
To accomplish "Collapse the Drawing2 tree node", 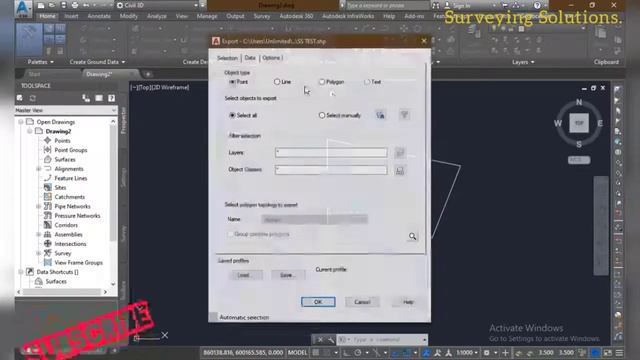I will pyautogui.click(x=30, y=131).
